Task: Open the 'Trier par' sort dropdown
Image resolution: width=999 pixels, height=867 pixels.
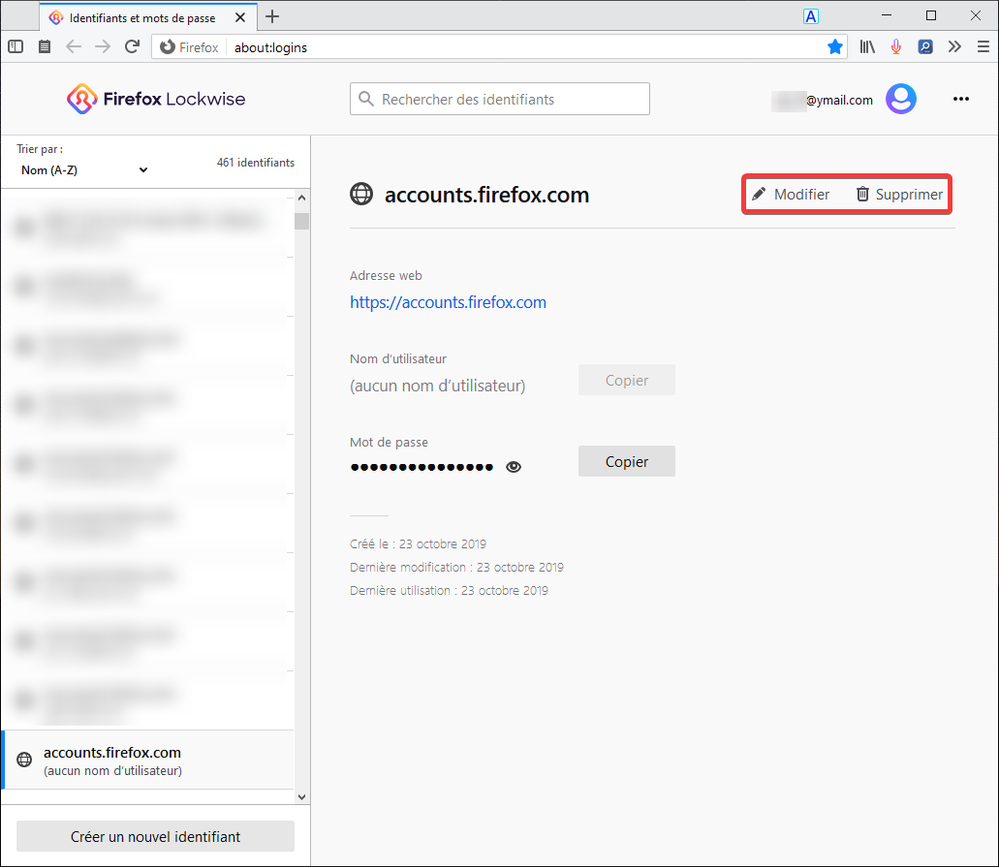Action: tap(84, 170)
